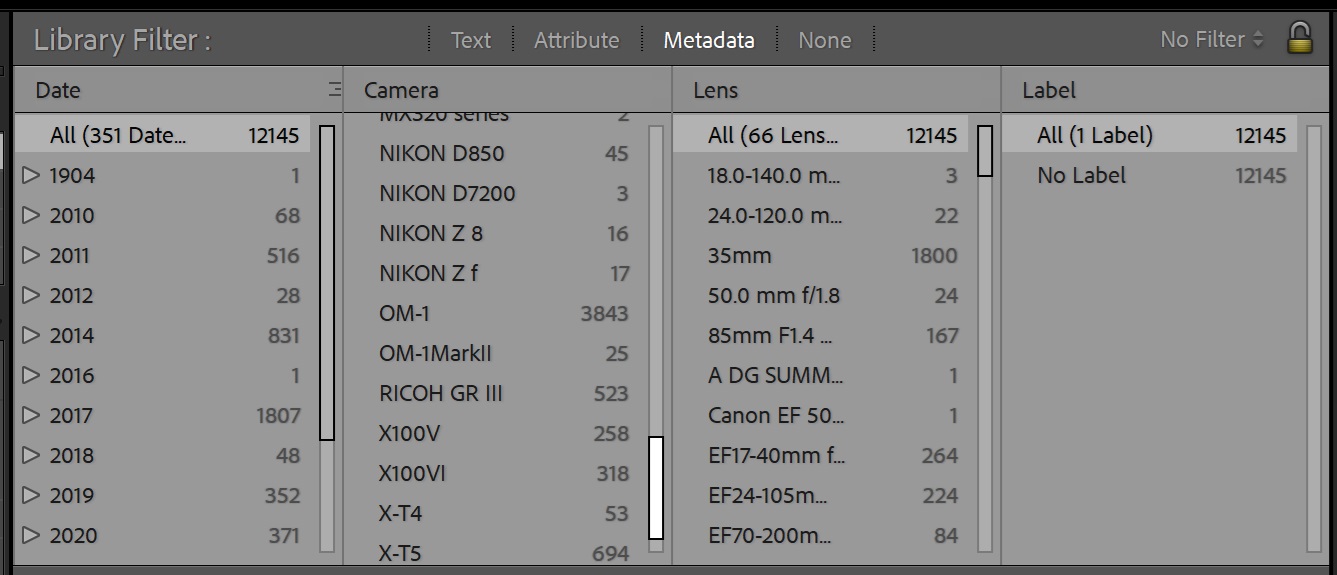The width and height of the screenshot is (1337, 575).
Task: Click the Date column scrollbar thumb
Action: coord(326,282)
